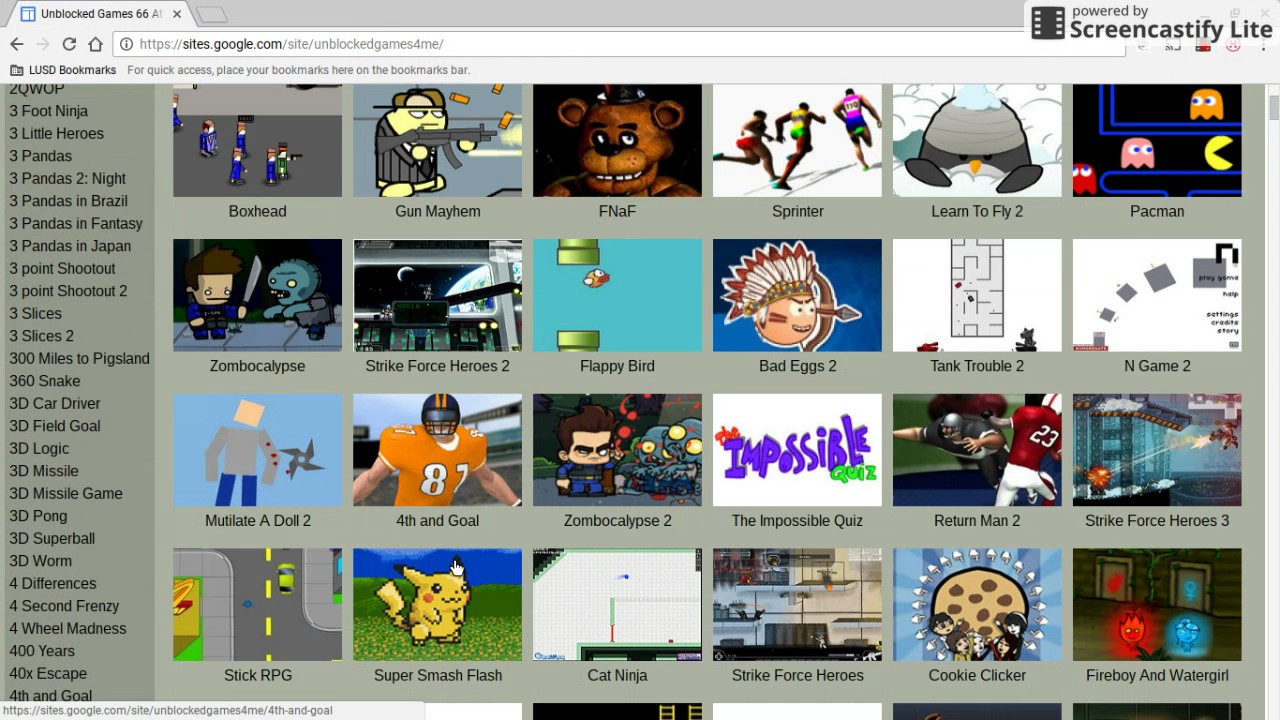
Task: Open the Boxhead game thumbnail
Action: coord(257,140)
